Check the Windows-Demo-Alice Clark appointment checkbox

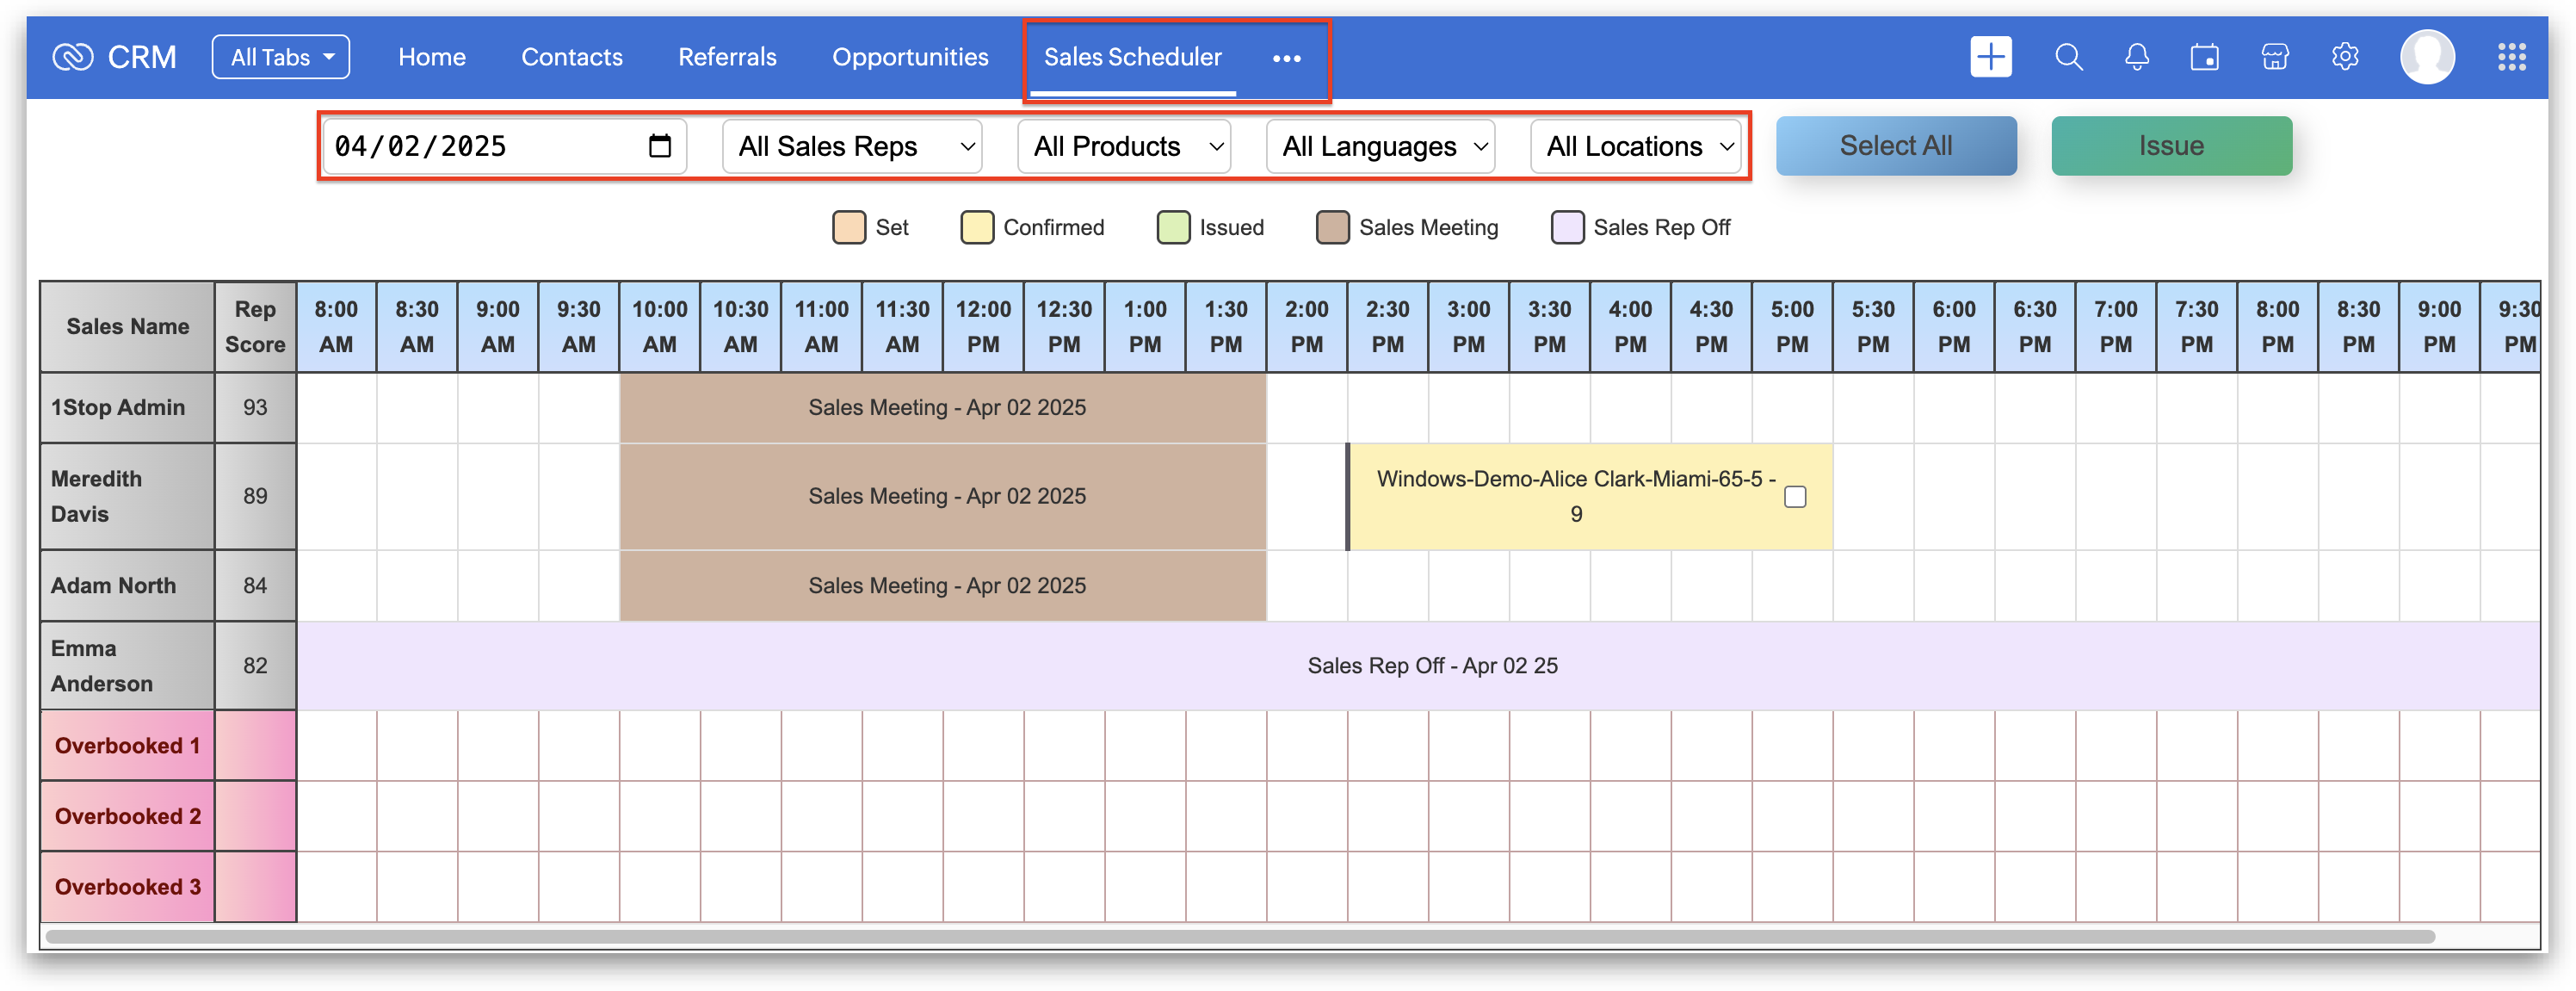[1795, 497]
